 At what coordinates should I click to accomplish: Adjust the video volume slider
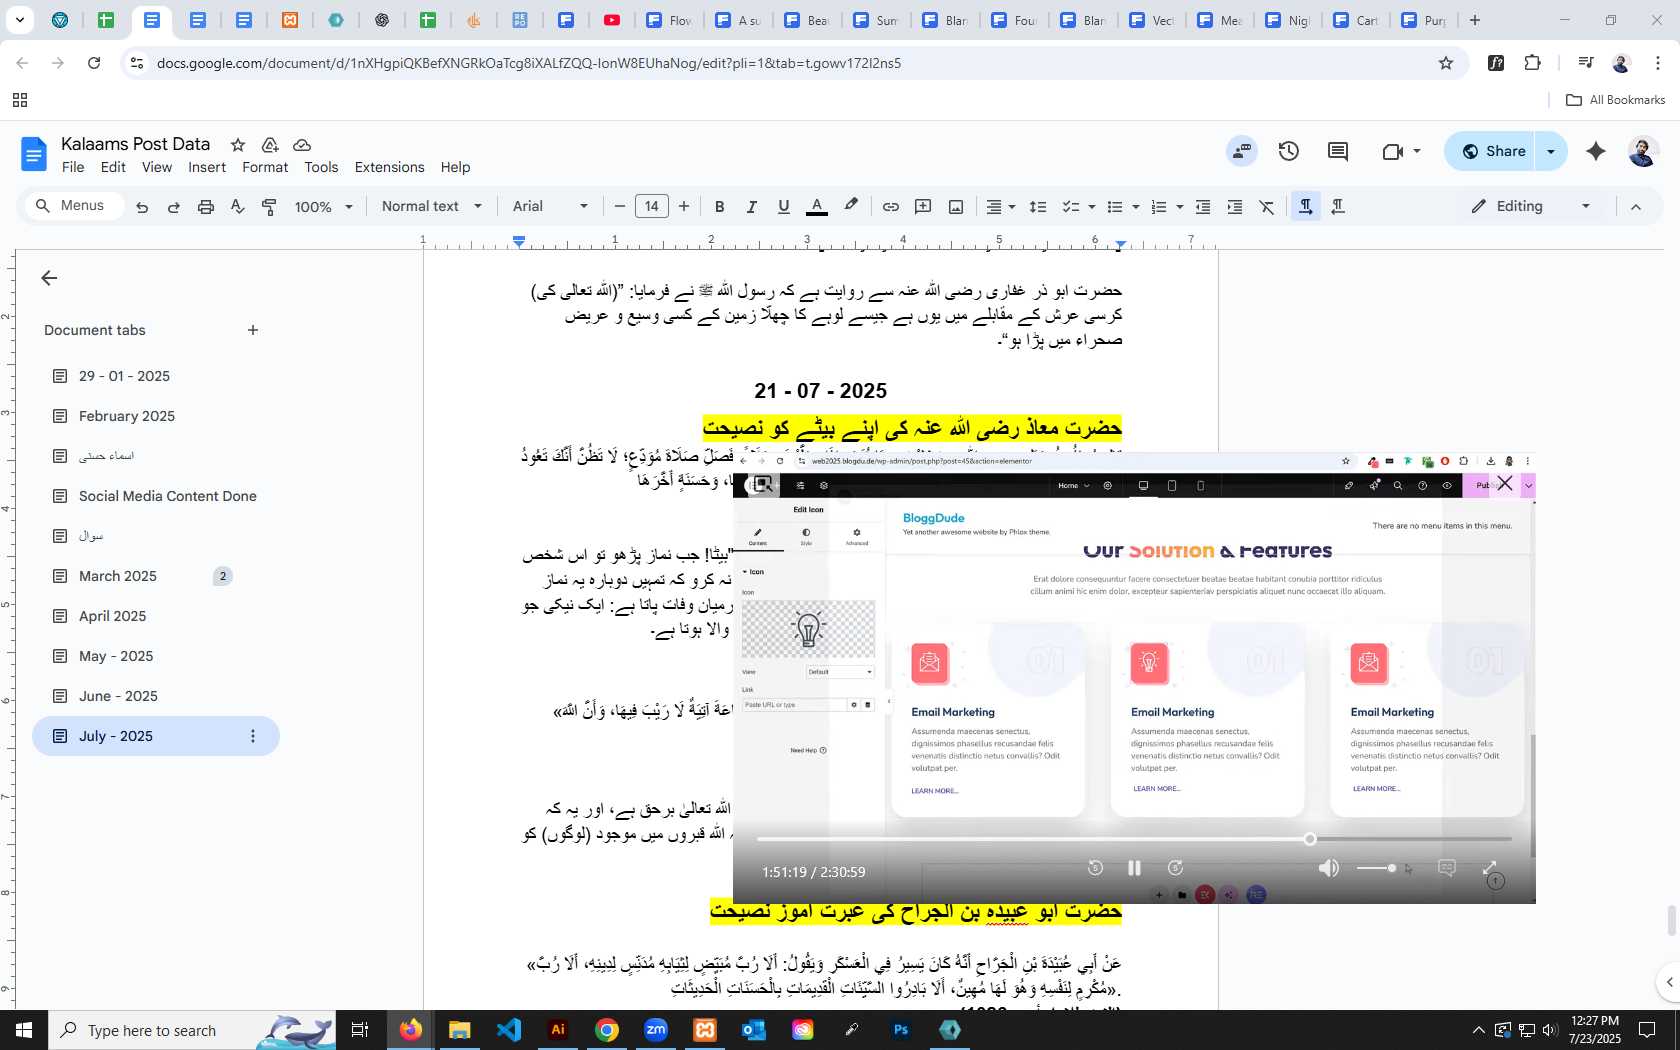[x=1376, y=868]
